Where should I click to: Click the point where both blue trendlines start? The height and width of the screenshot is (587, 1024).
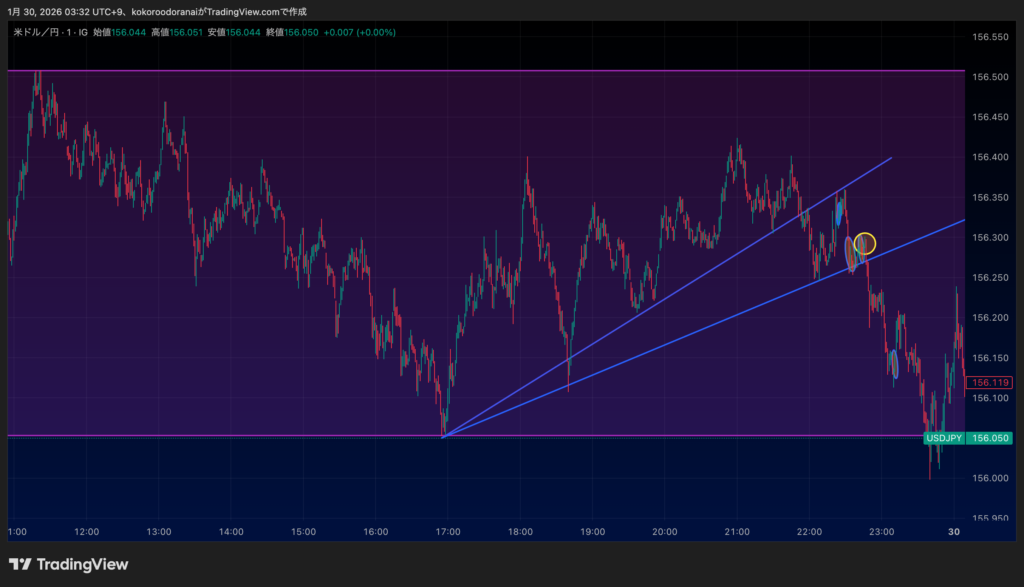[443, 436]
